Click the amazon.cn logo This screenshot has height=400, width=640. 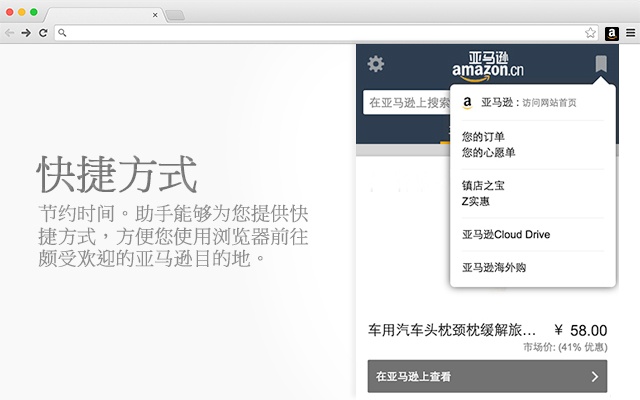tap(488, 66)
